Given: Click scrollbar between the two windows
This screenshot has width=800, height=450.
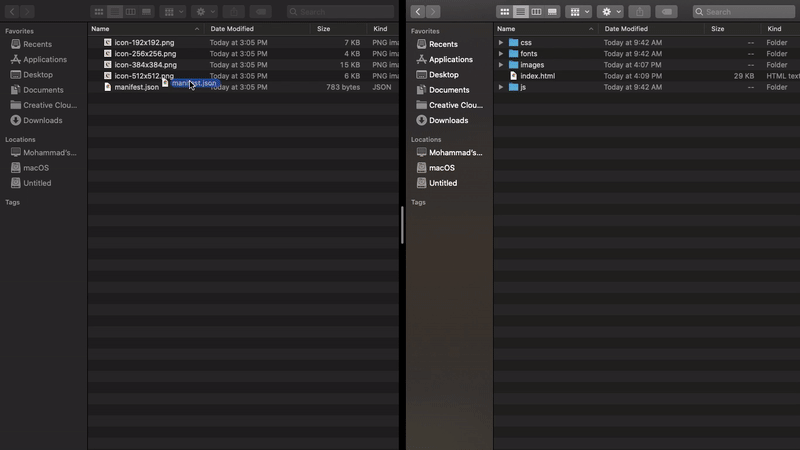Looking at the screenshot, I should [402, 225].
